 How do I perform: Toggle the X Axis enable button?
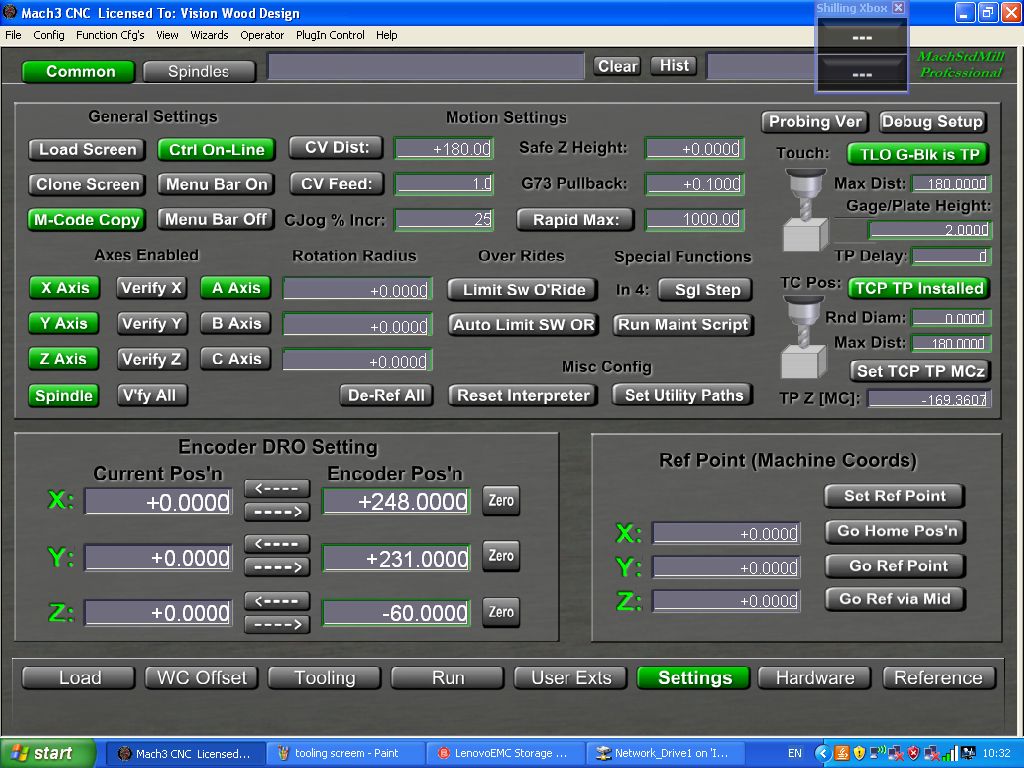point(65,288)
